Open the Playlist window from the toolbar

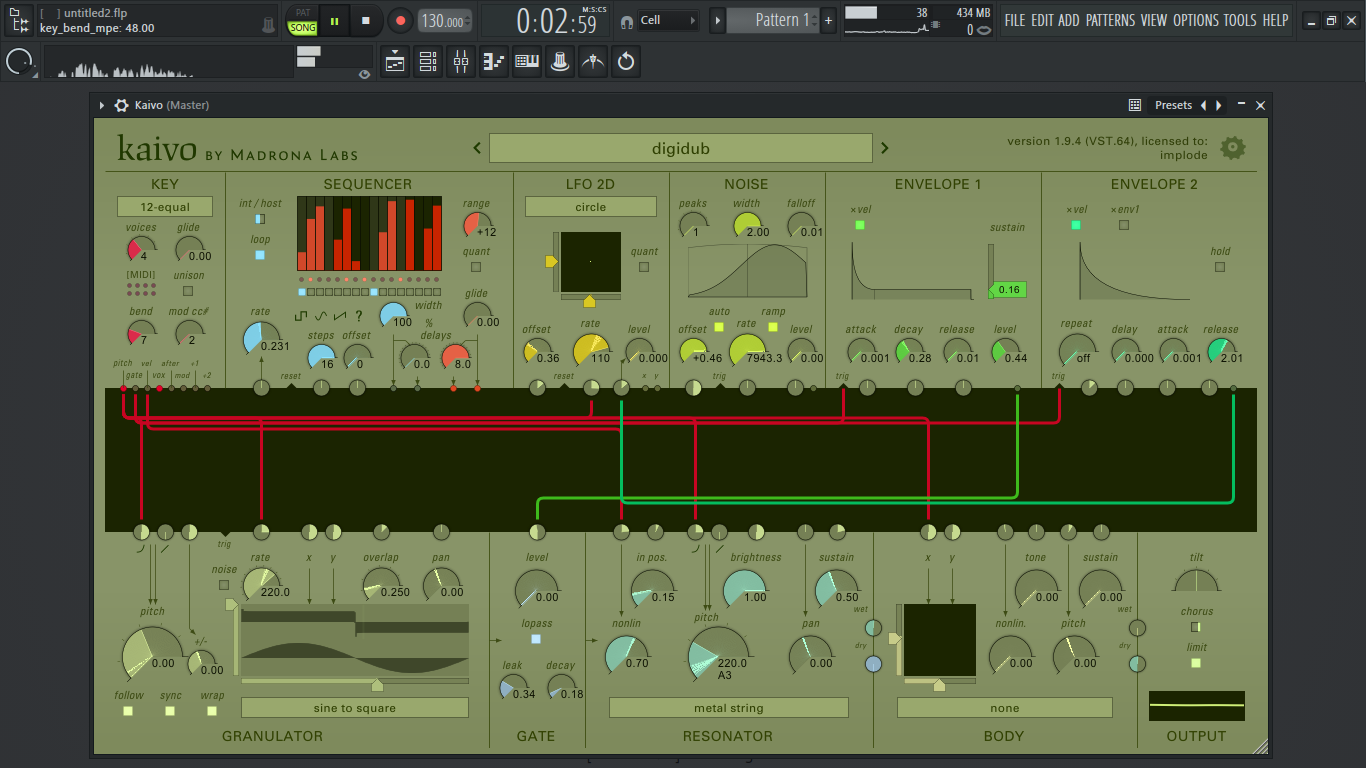coord(395,62)
